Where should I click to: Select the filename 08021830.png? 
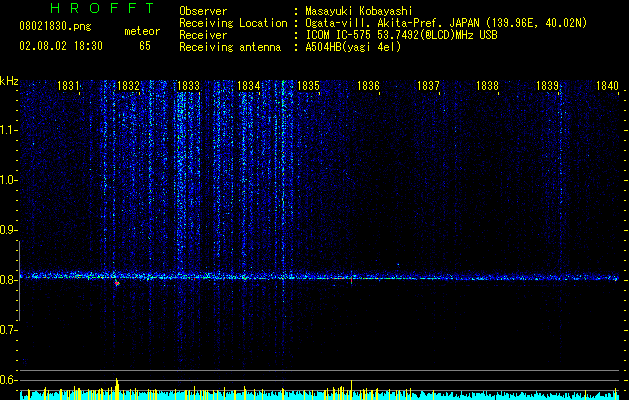pos(55,27)
